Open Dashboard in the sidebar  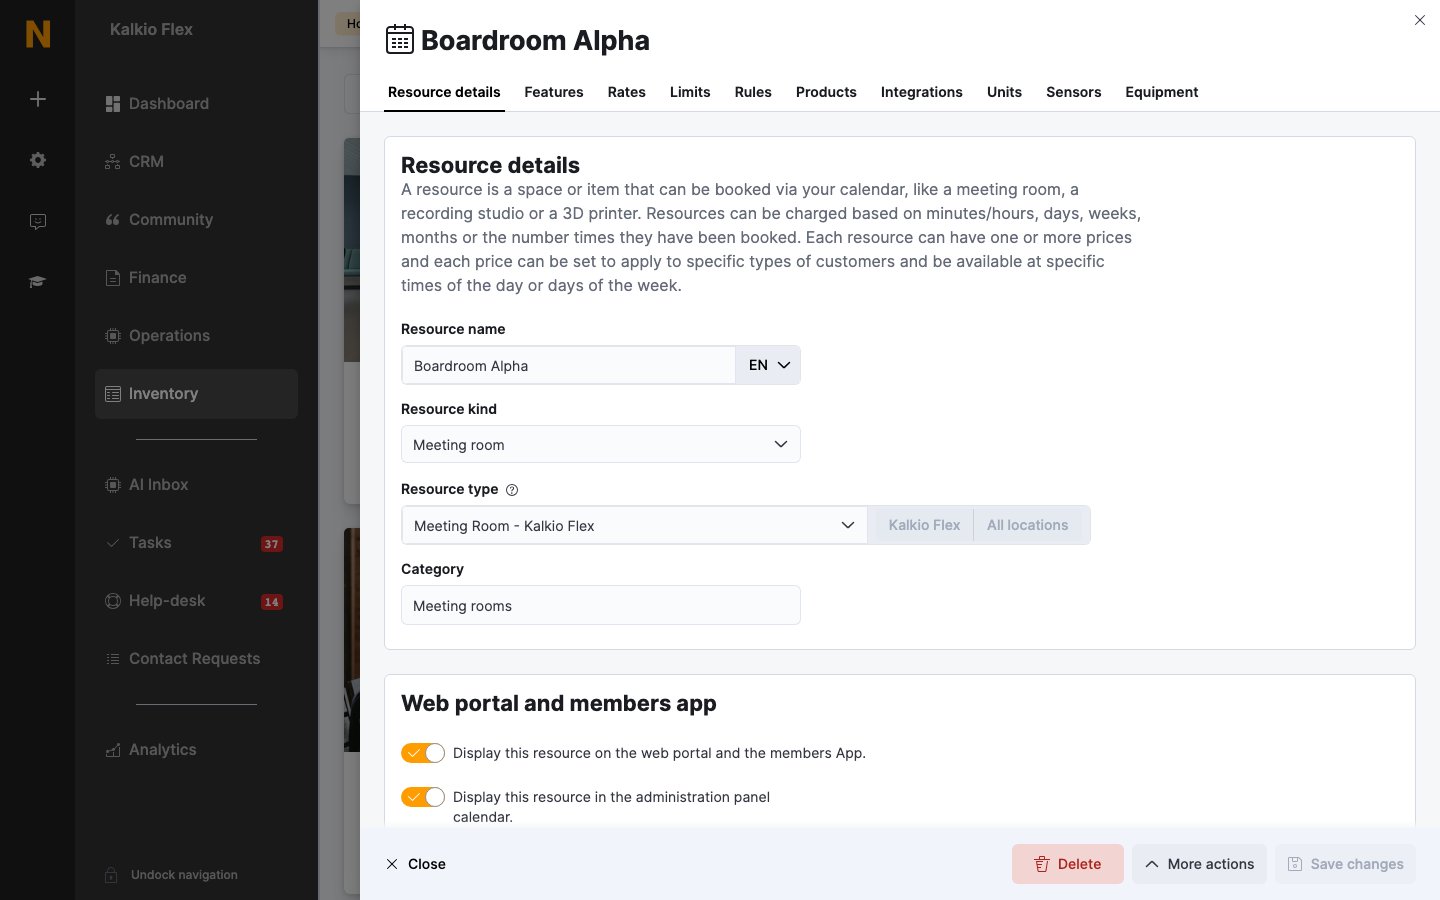click(196, 104)
